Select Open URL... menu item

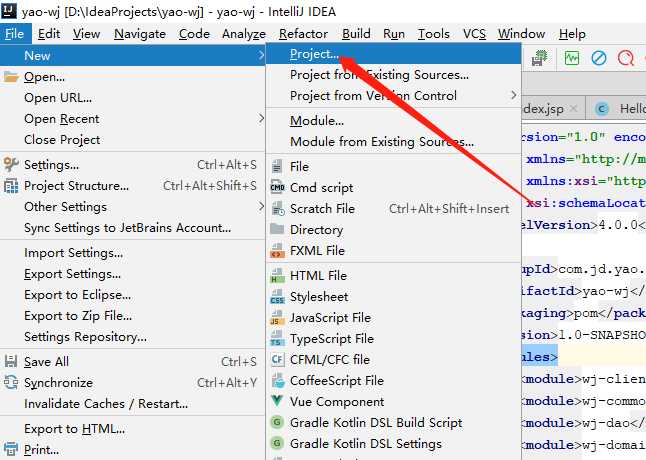click(132, 98)
